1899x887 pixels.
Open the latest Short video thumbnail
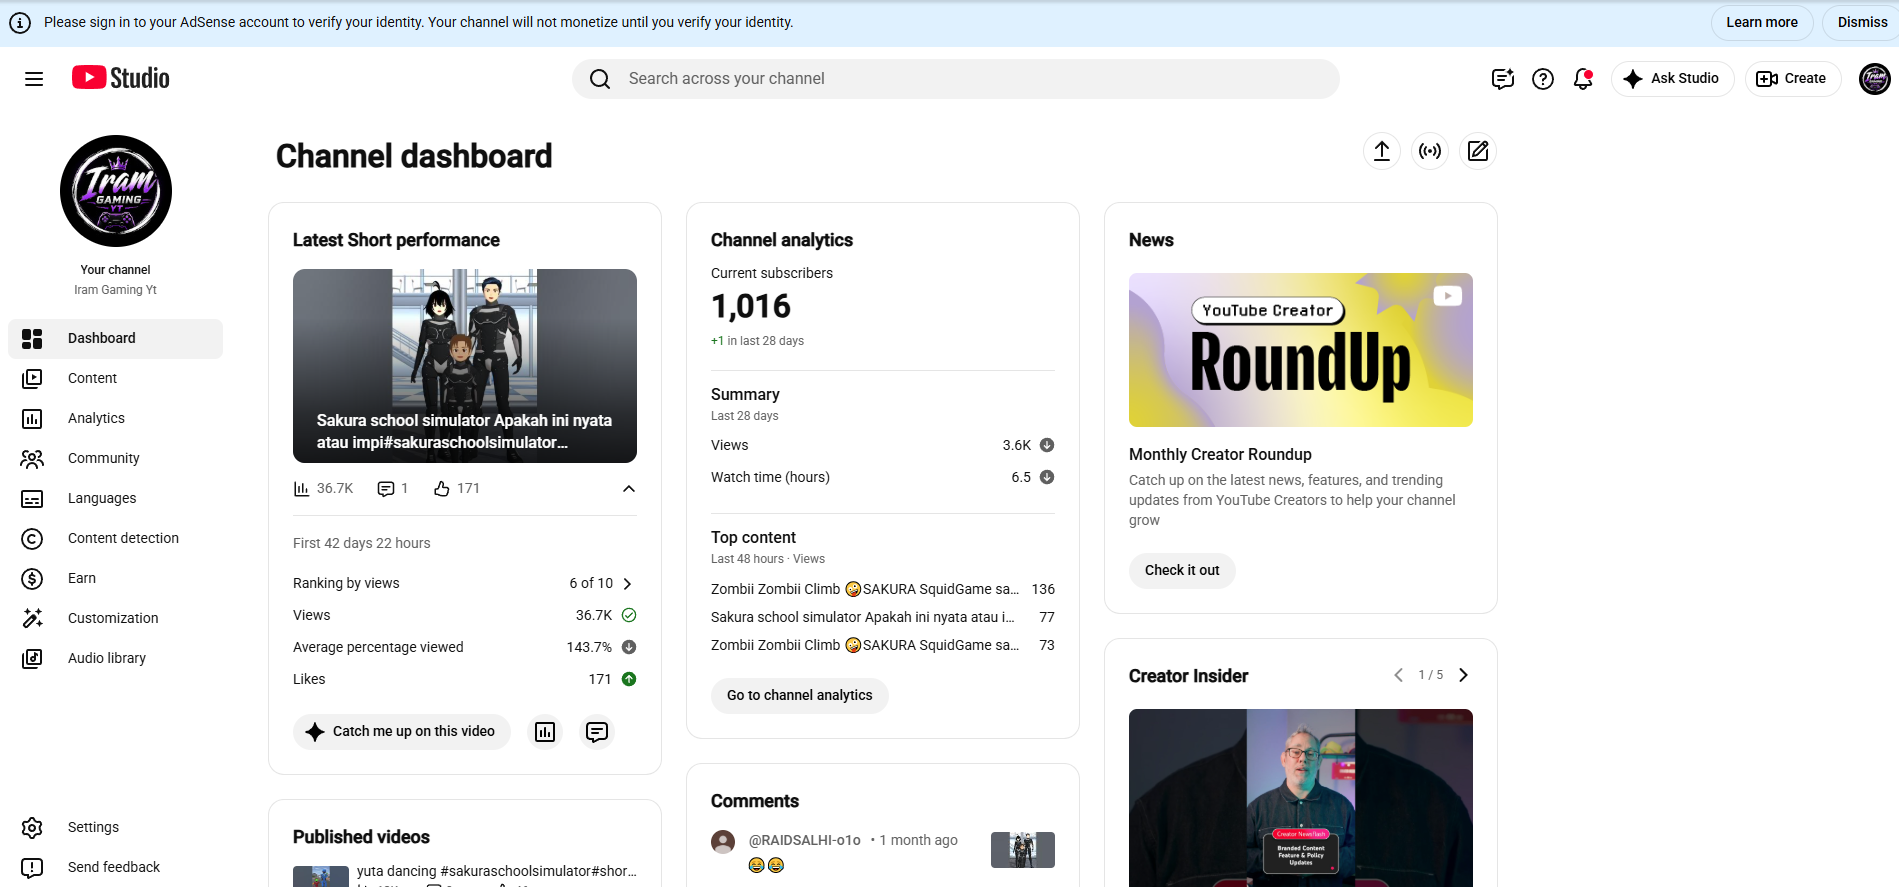[x=465, y=366]
